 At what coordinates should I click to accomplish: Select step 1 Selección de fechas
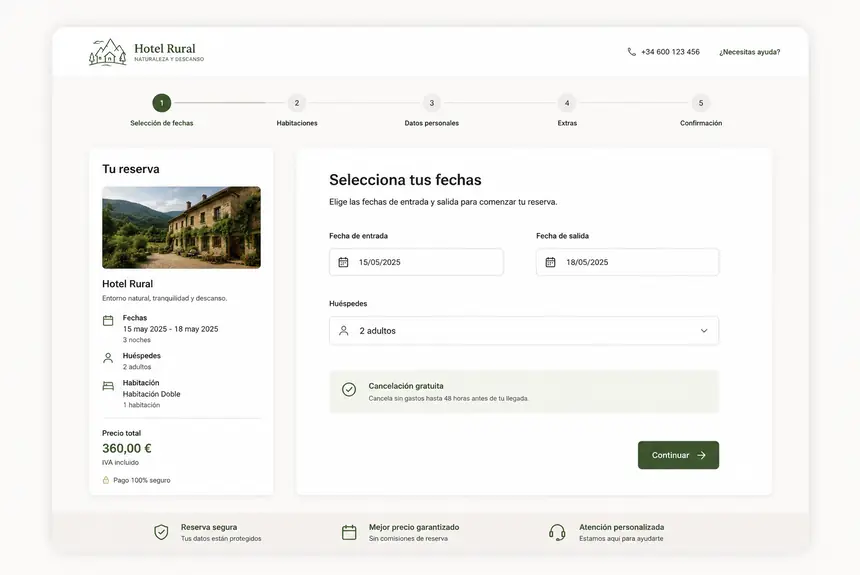coord(162,103)
